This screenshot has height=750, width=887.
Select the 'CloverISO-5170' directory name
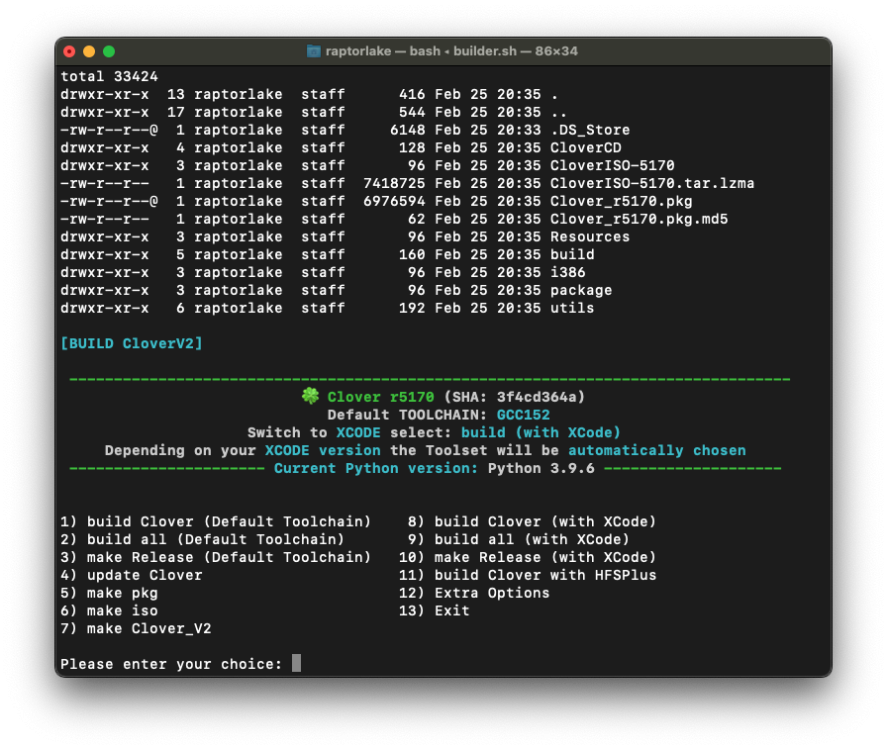612,166
